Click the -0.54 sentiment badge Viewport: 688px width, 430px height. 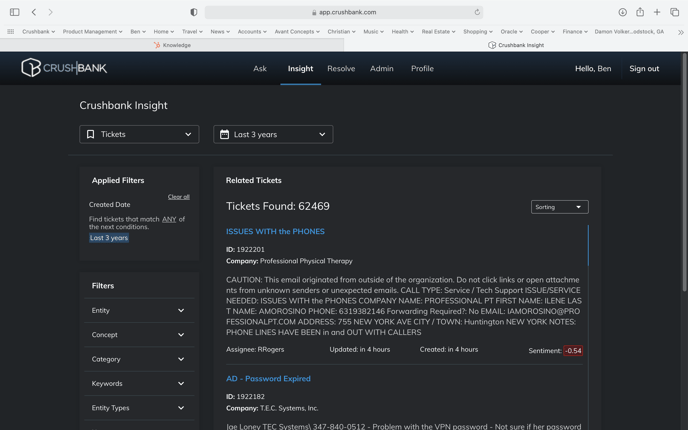click(x=573, y=351)
